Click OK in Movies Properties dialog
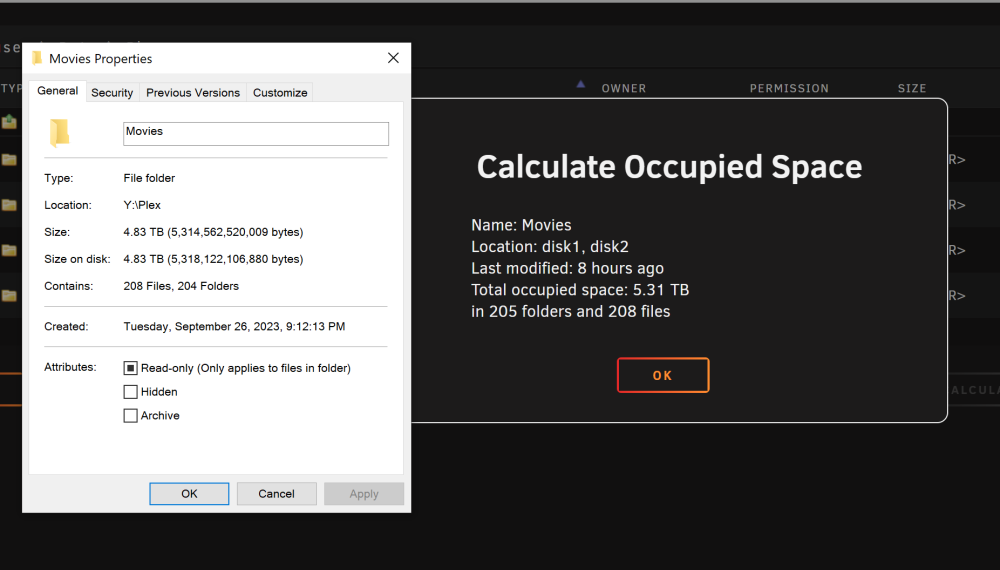This screenshot has height=570, width=1000. click(189, 493)
